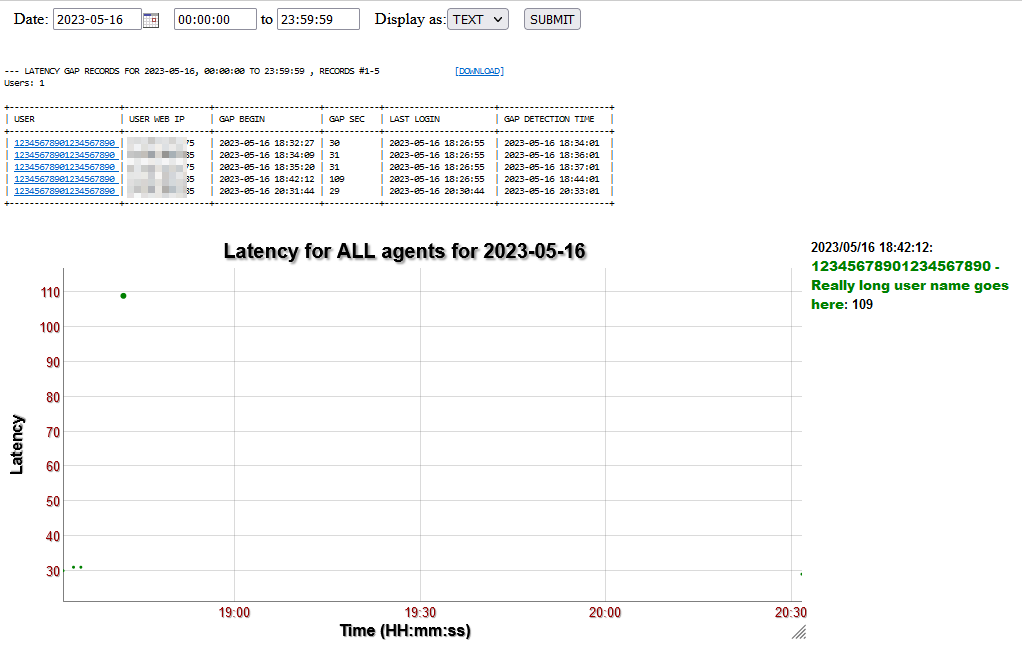Click the SUBMIT button
Viewport: 1022px width, 647px height.
[x=552, y=20]
